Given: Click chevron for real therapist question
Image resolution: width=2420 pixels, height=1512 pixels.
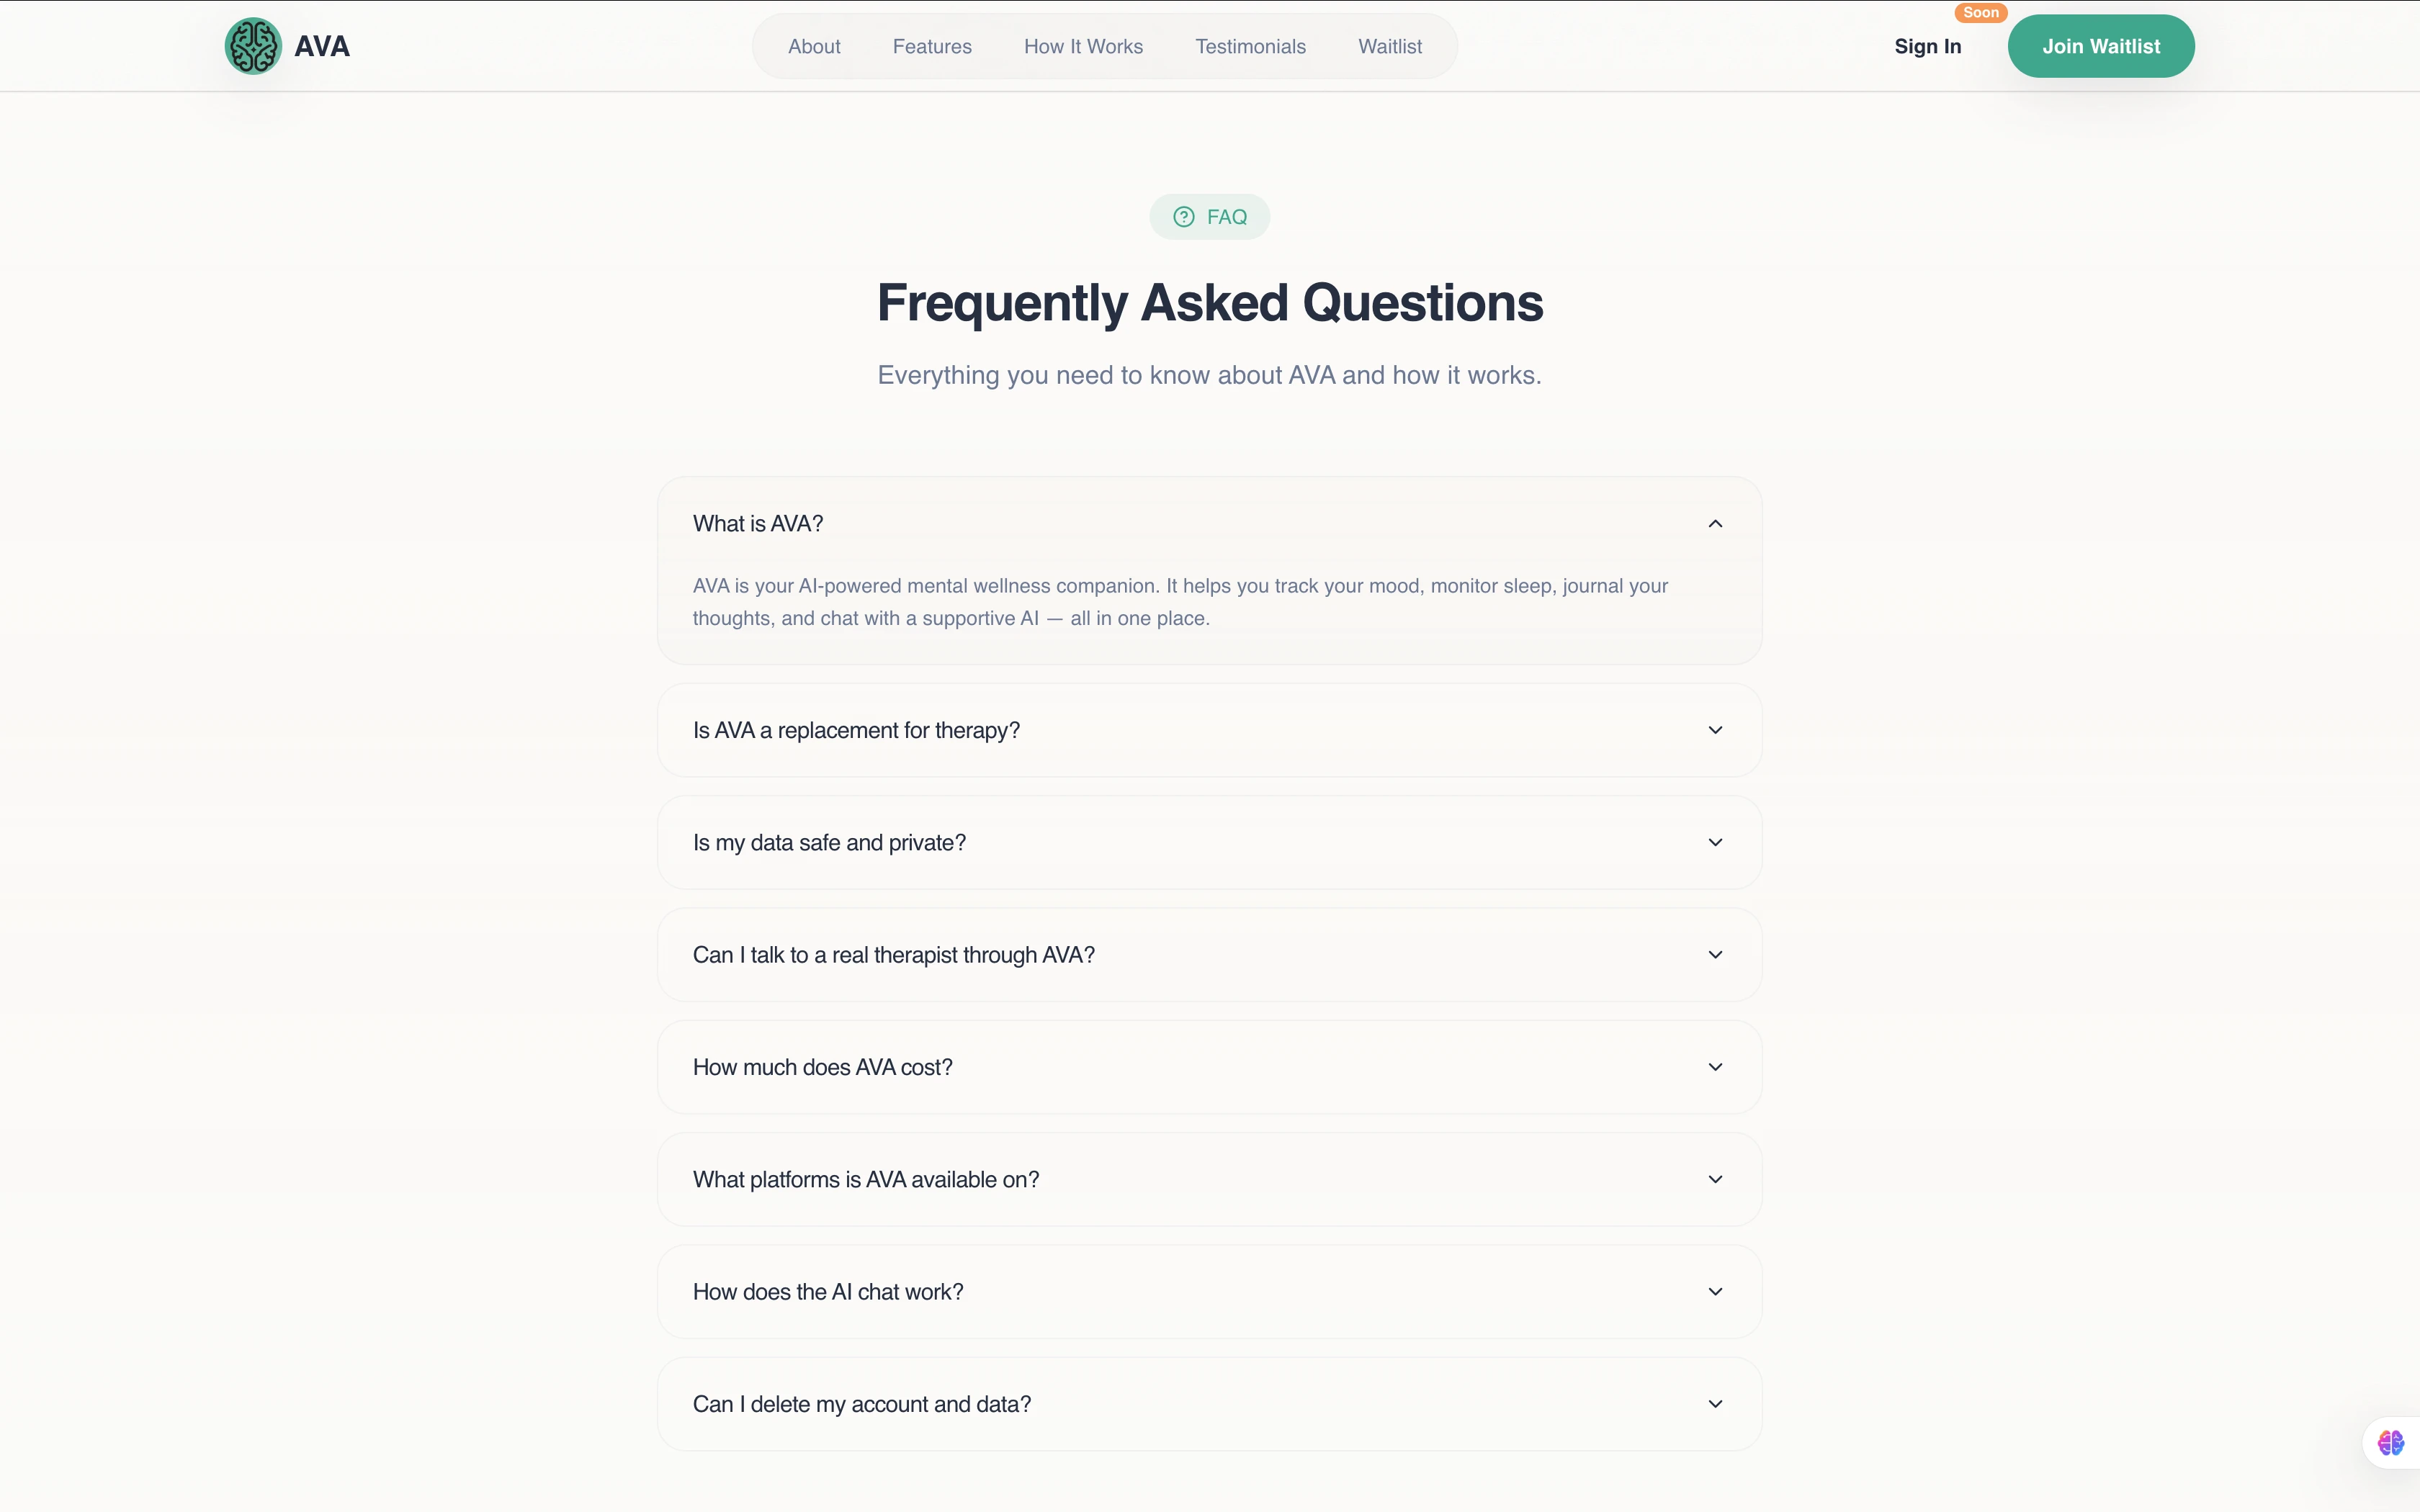Looking at the screenshot, I should [x=1715, y=955].
